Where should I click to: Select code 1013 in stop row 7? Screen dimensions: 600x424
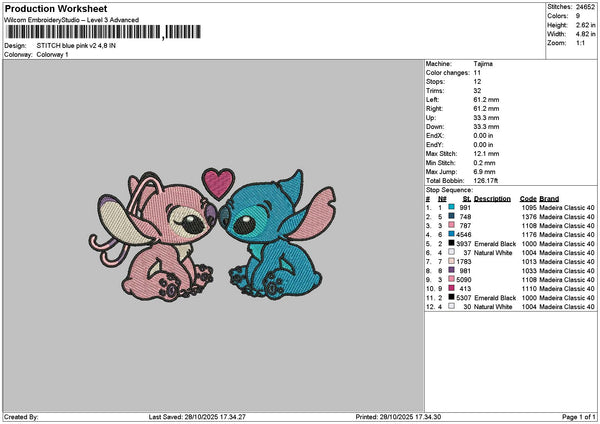[529, 262]
